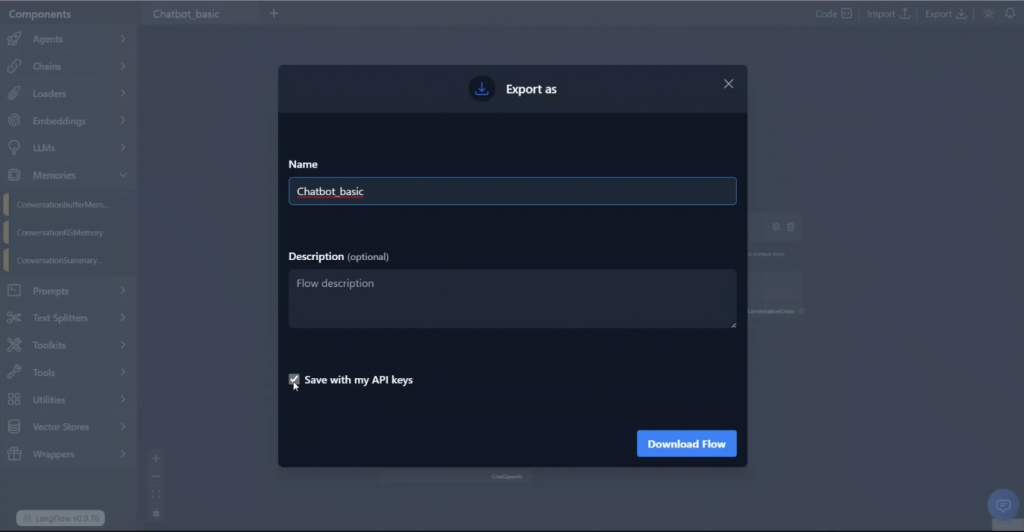Uncheck Save with my API keys
The width and height of the screenshot is (1024, 532).
(294, 379)
